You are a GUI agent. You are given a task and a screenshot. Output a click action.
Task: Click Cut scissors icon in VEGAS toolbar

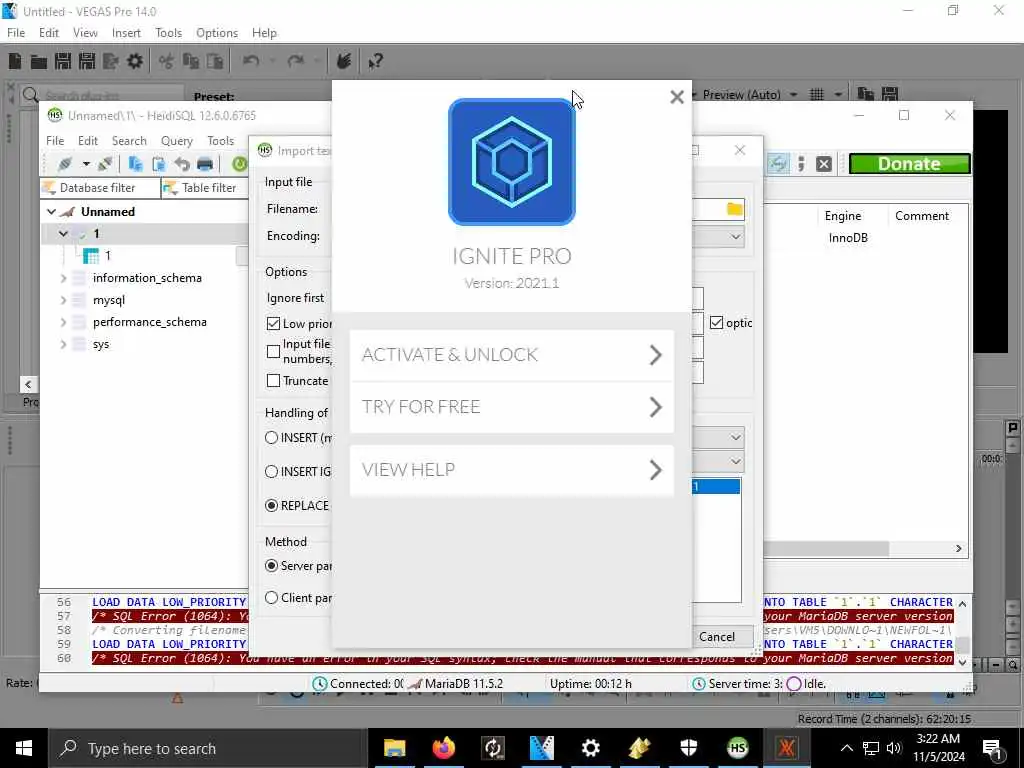[167, 61]
